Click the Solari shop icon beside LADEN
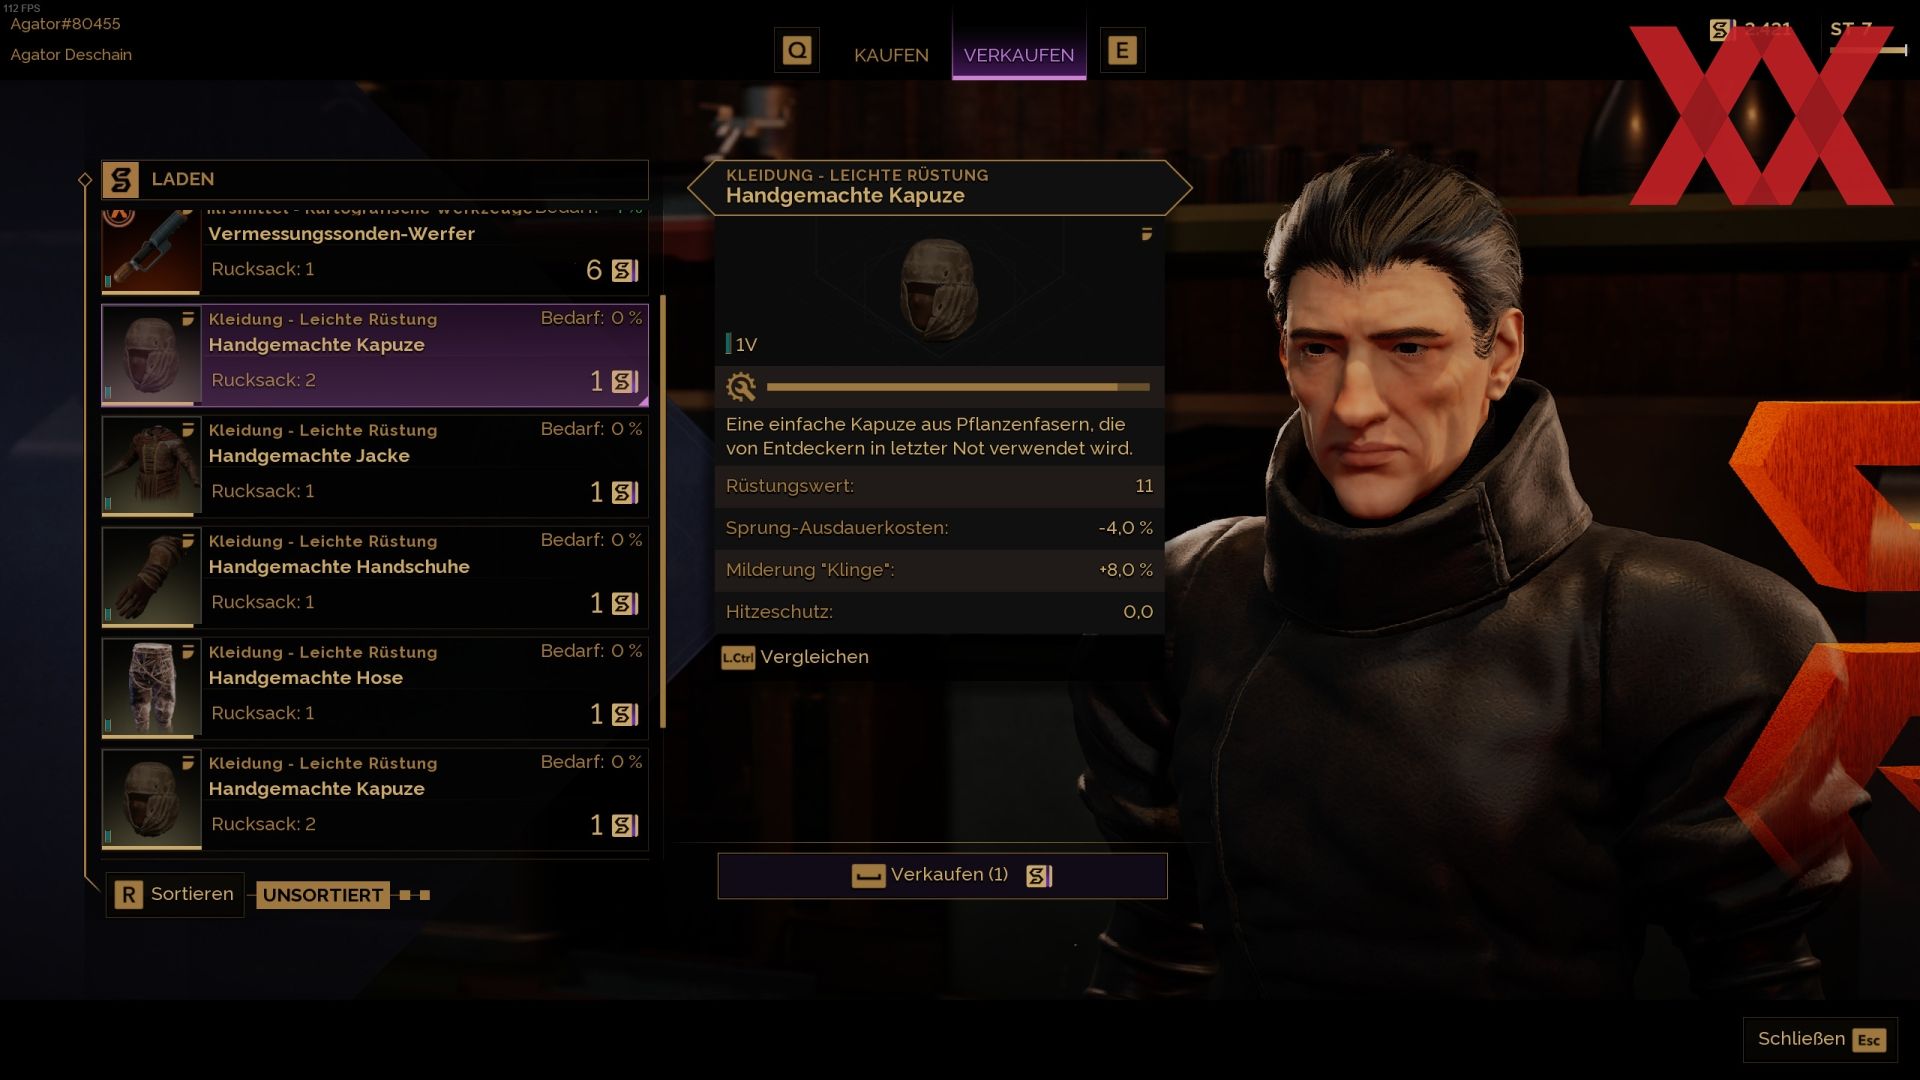This screenshot has height=1080, width=1920. point(121,180)
